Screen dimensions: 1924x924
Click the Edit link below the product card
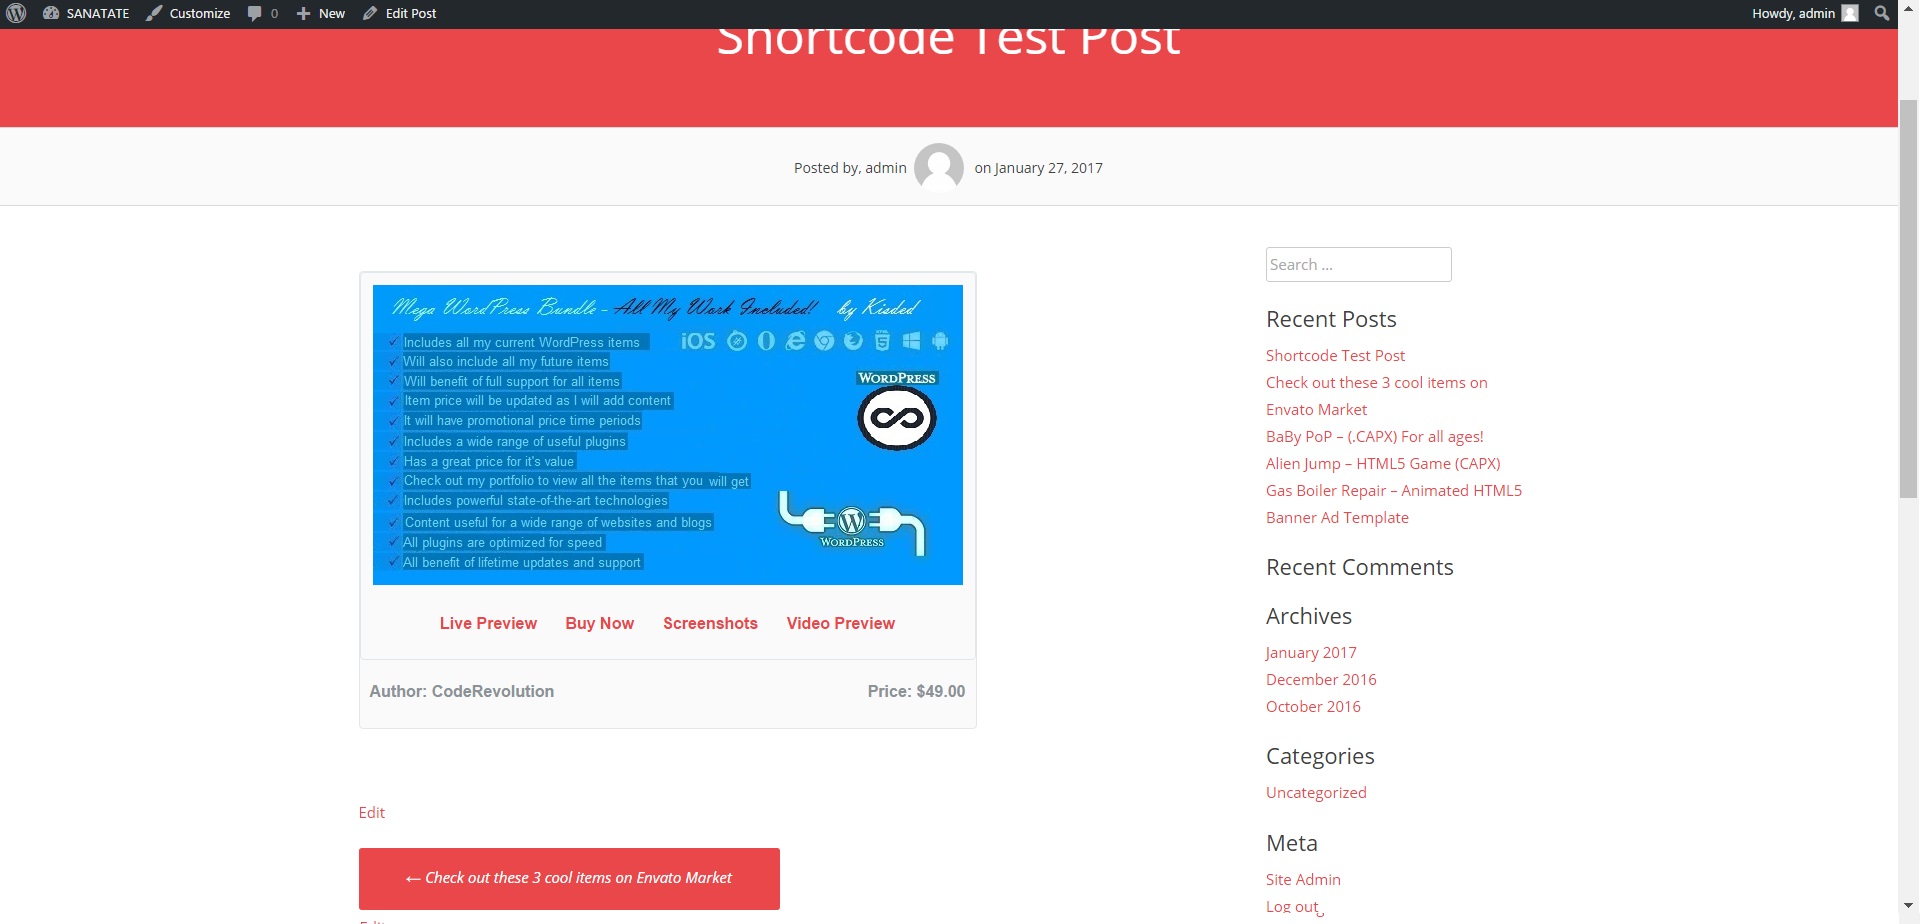(x=372, y=812)
